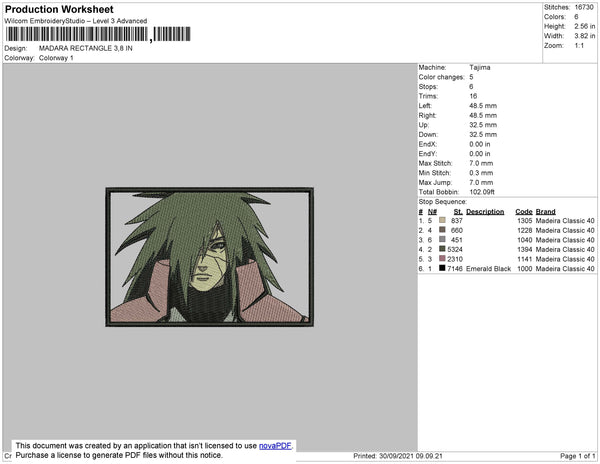Click the thread code '1394'
Viewport: 600px width, 464px height.
[525, 249]
